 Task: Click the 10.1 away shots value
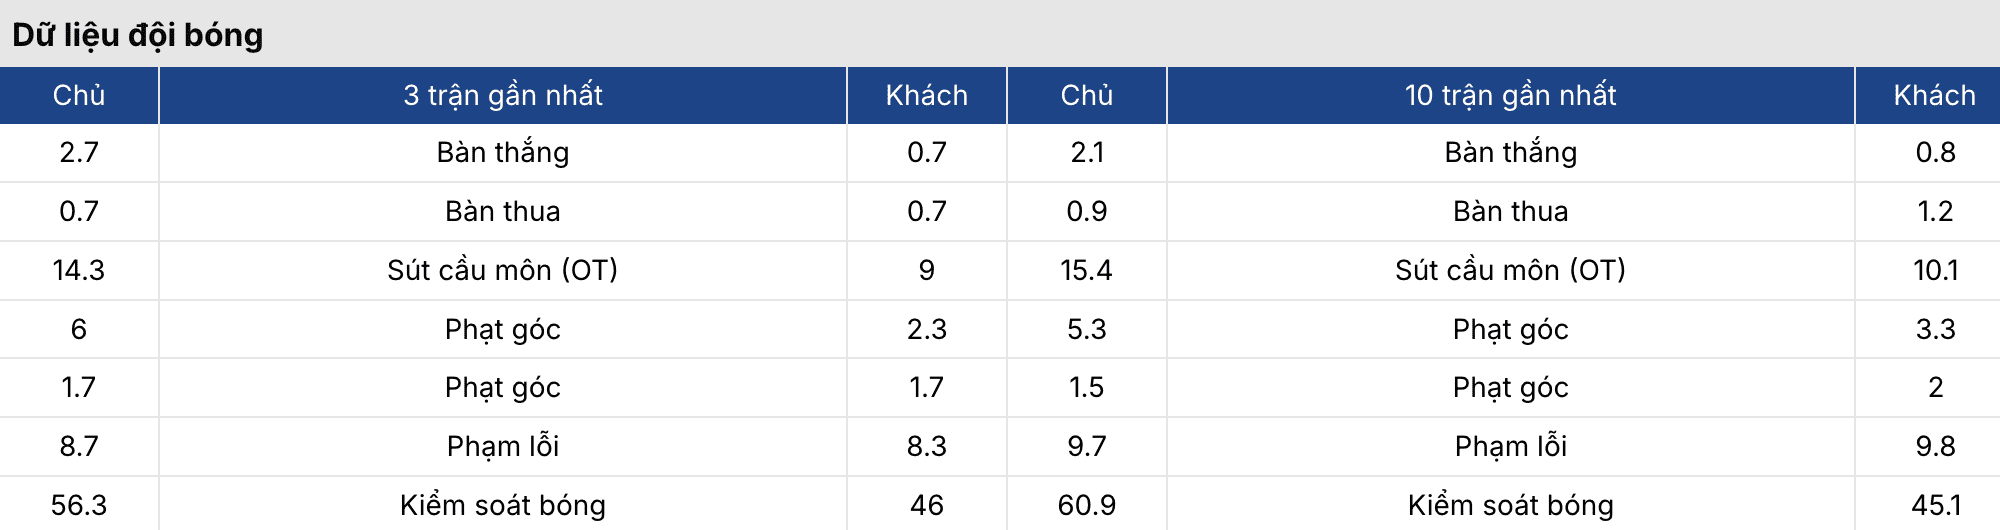click(x=1935, y=270)
